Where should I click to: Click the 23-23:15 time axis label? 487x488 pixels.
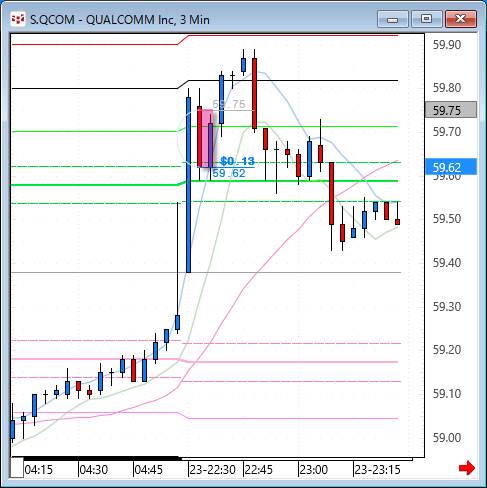[x=377, y=470]
